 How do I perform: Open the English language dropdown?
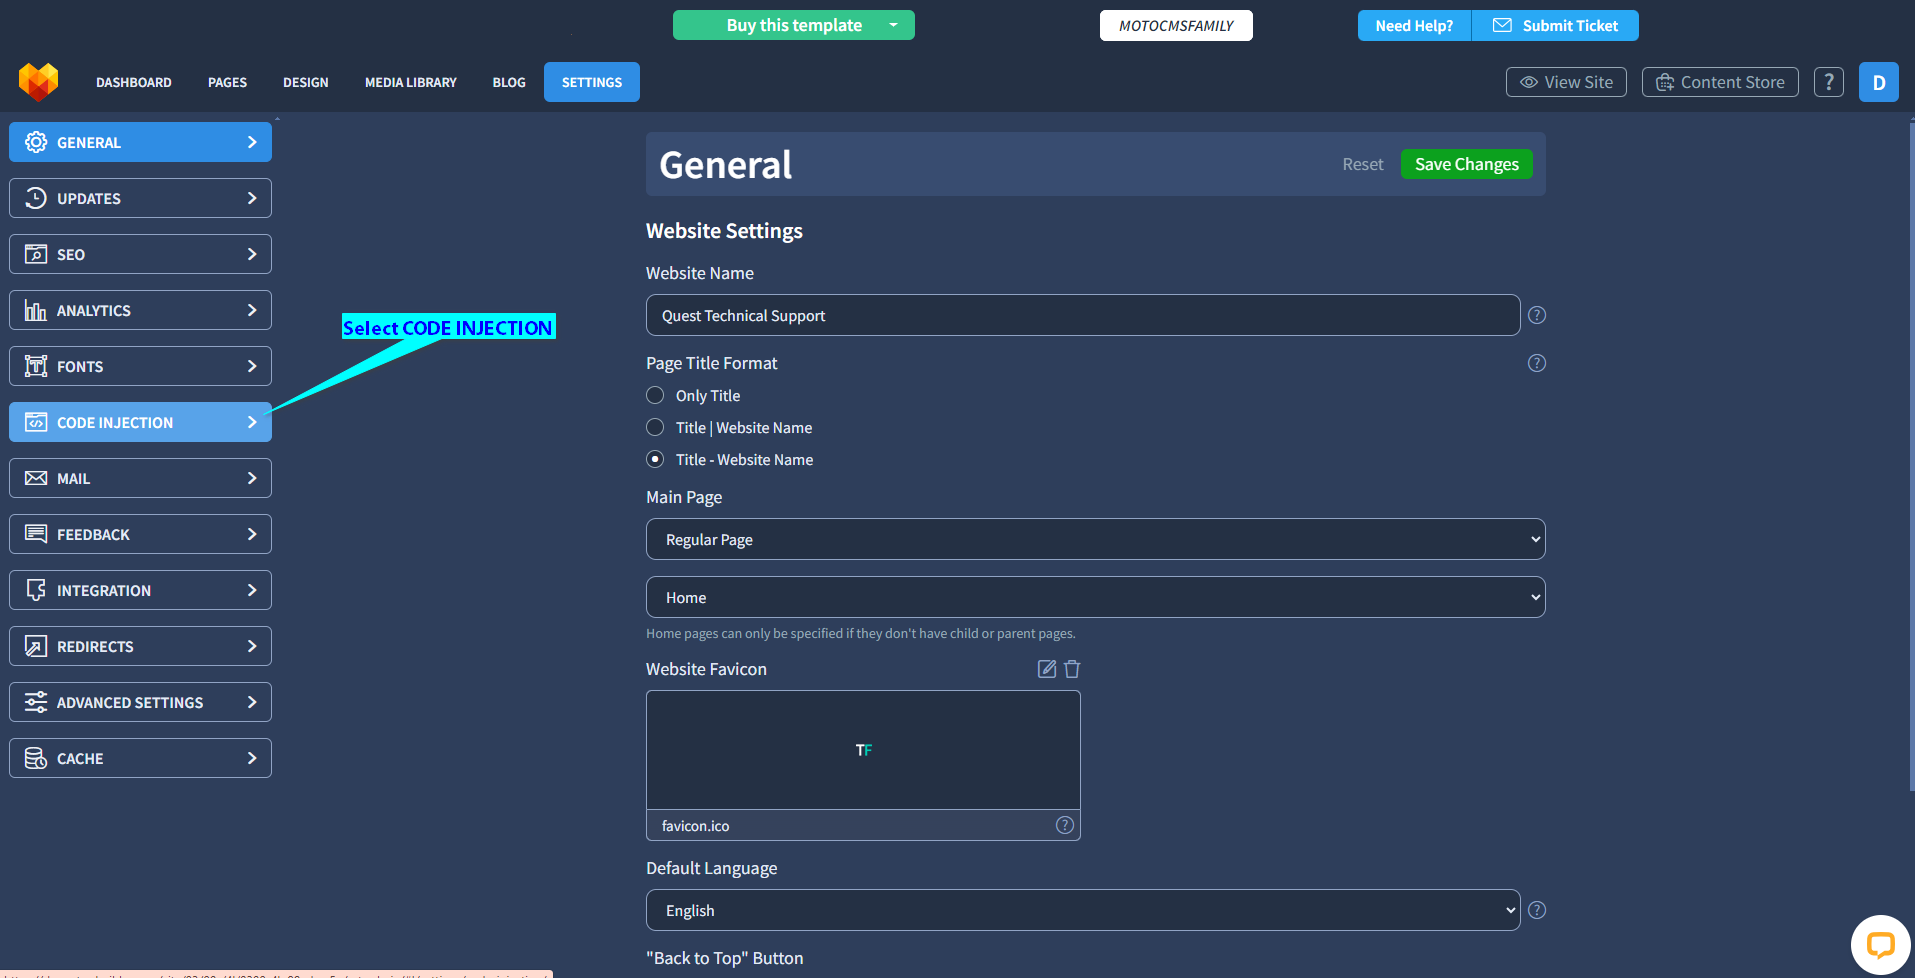pyautogui.click(x=1083, y=910)
